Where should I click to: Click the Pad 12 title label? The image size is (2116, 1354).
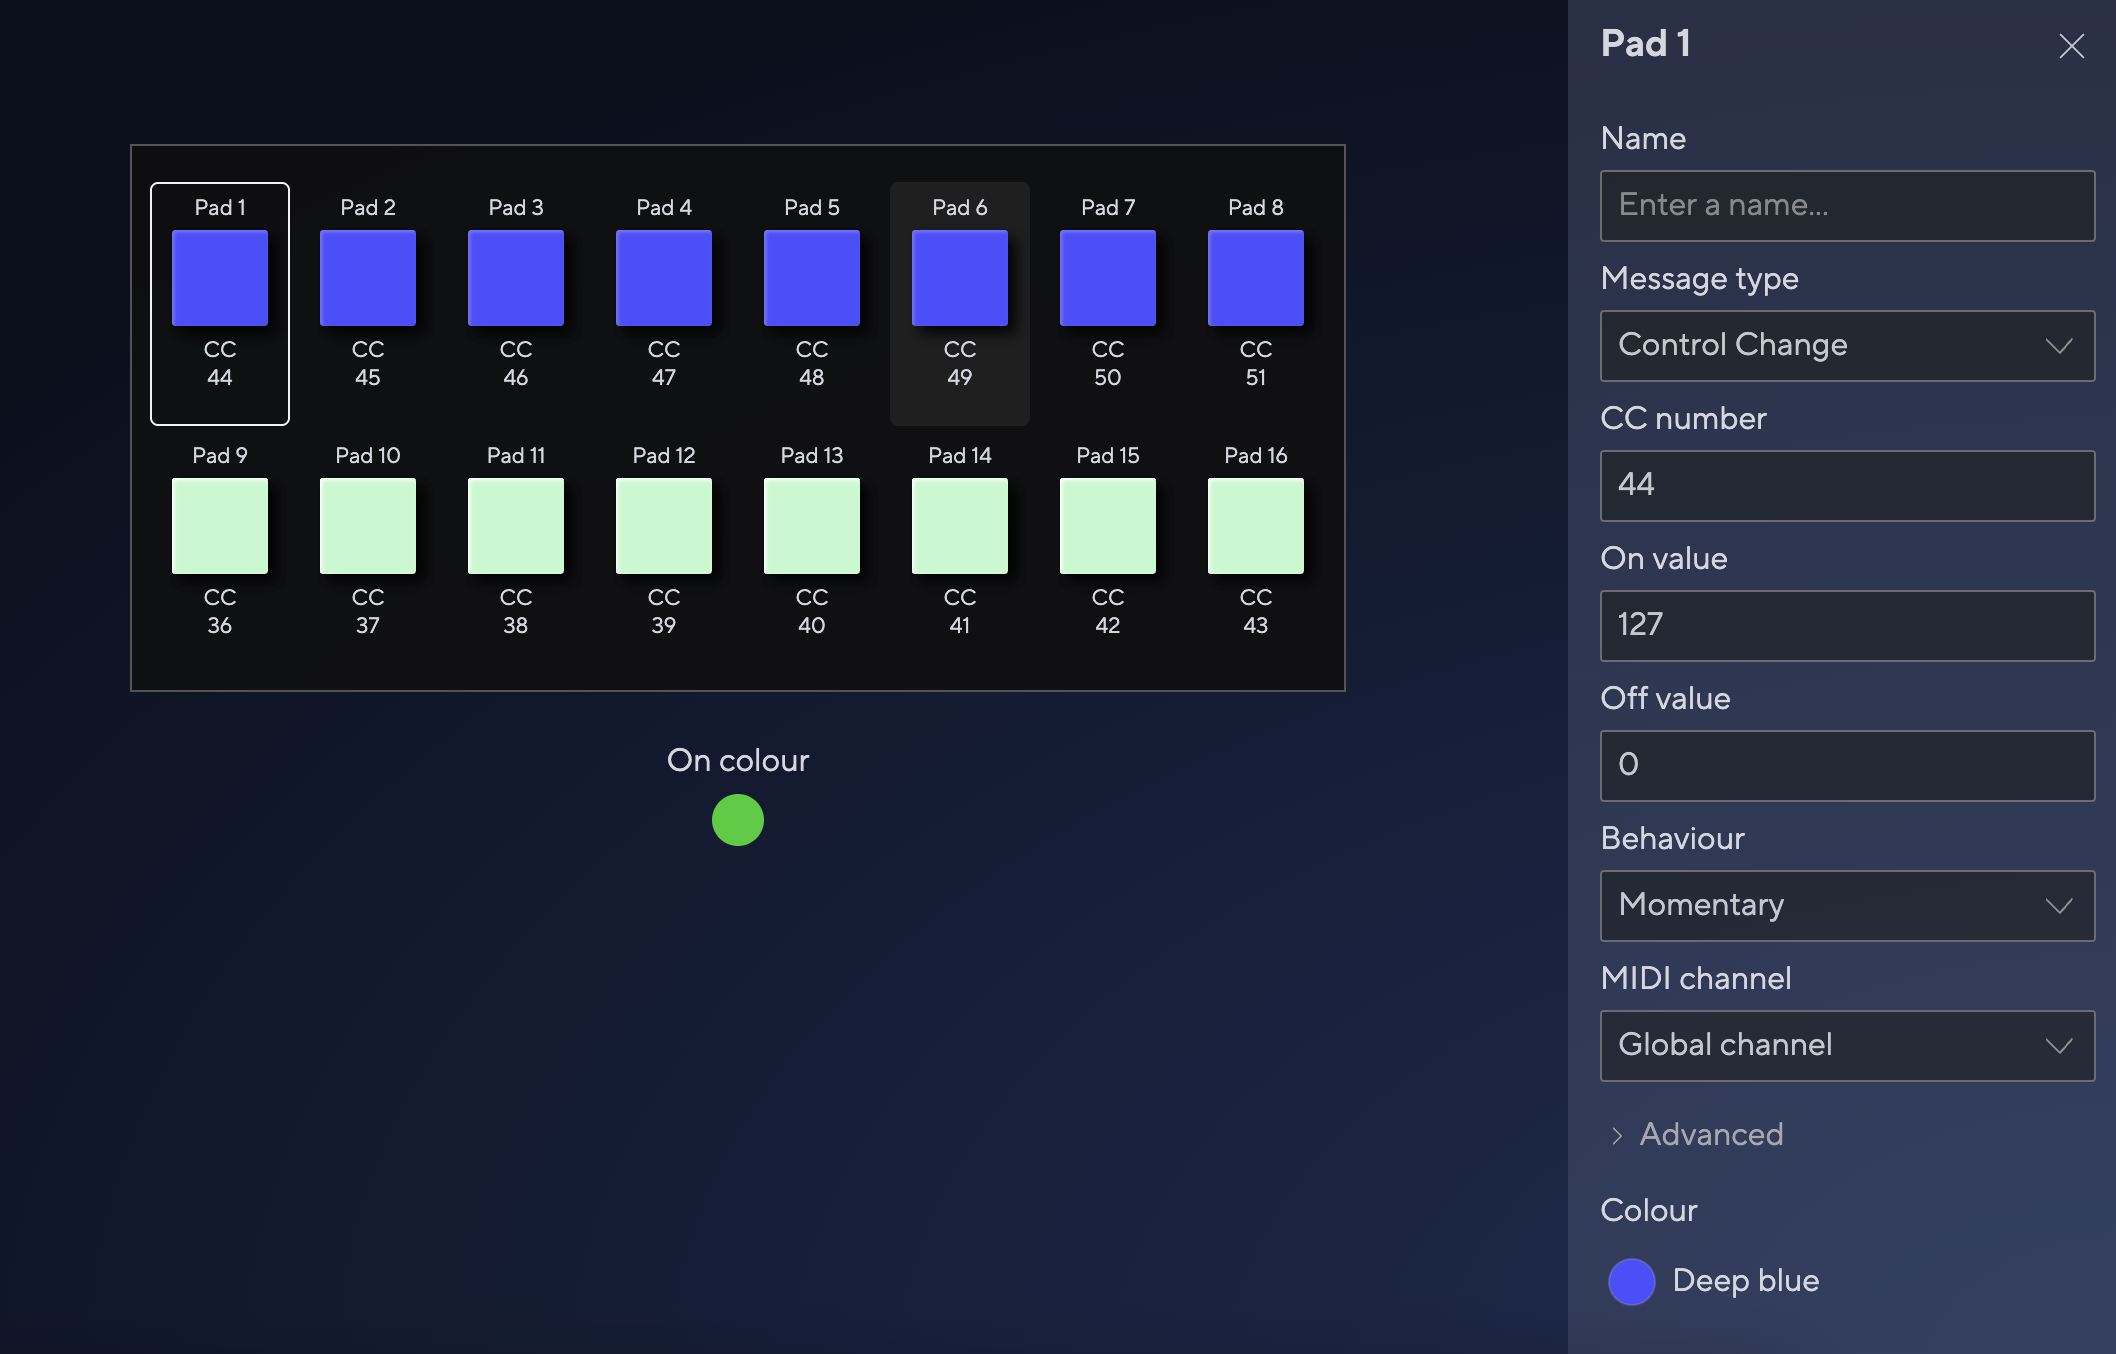click(664, 456)
